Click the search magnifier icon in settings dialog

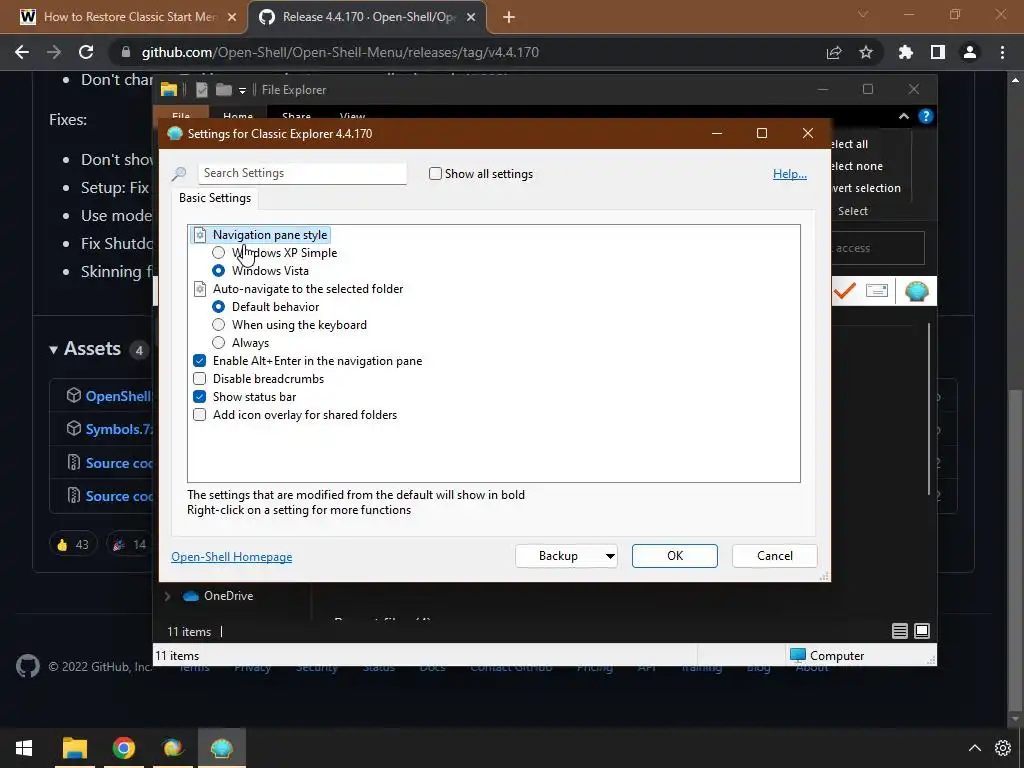tap(178, 173)
